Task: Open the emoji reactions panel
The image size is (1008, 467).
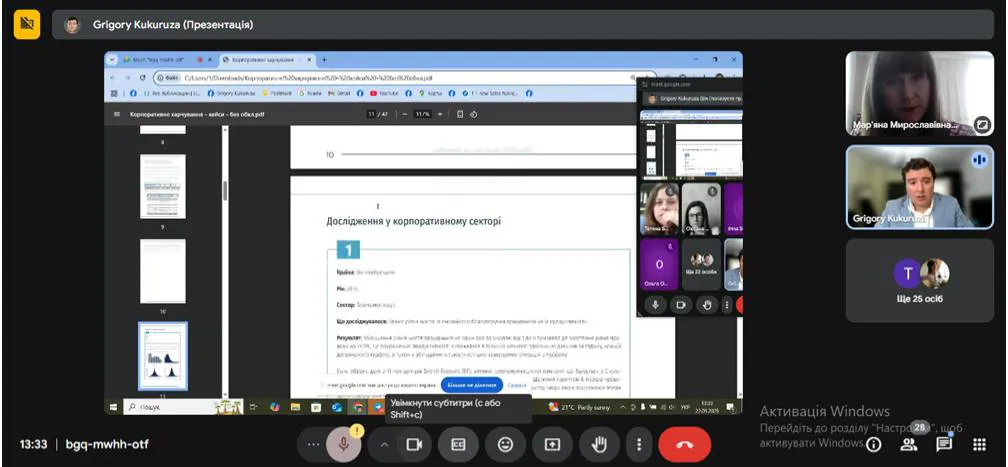Action: pyautogui.click(x=506, y=444)
